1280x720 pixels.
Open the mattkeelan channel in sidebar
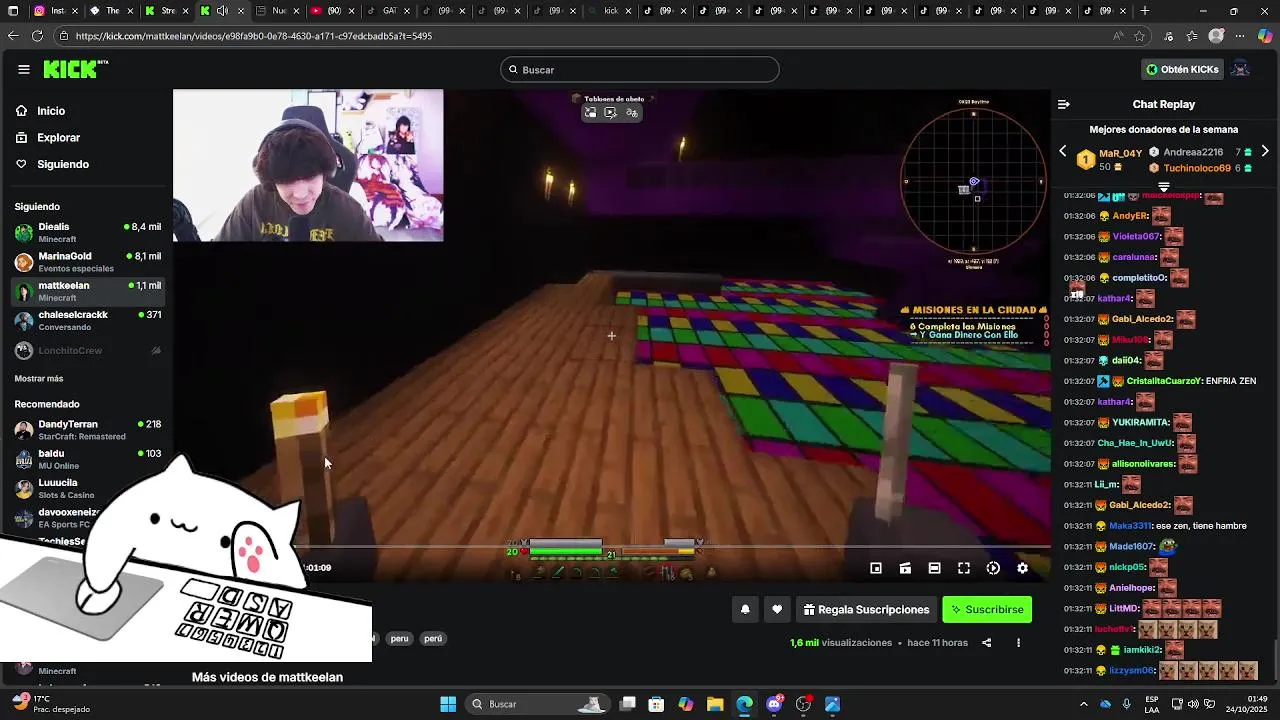(x=88, y=291)
